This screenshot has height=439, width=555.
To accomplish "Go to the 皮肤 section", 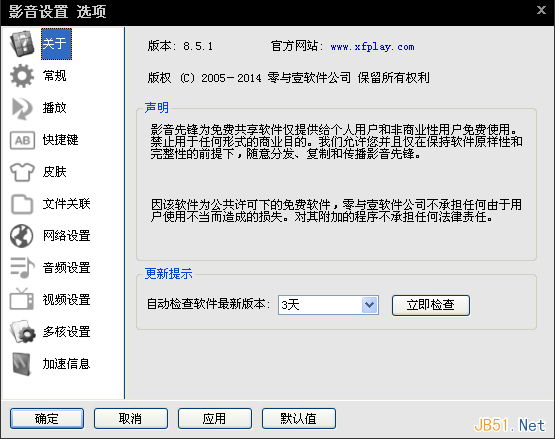I will pyautogui.click(x=55, y=172).
